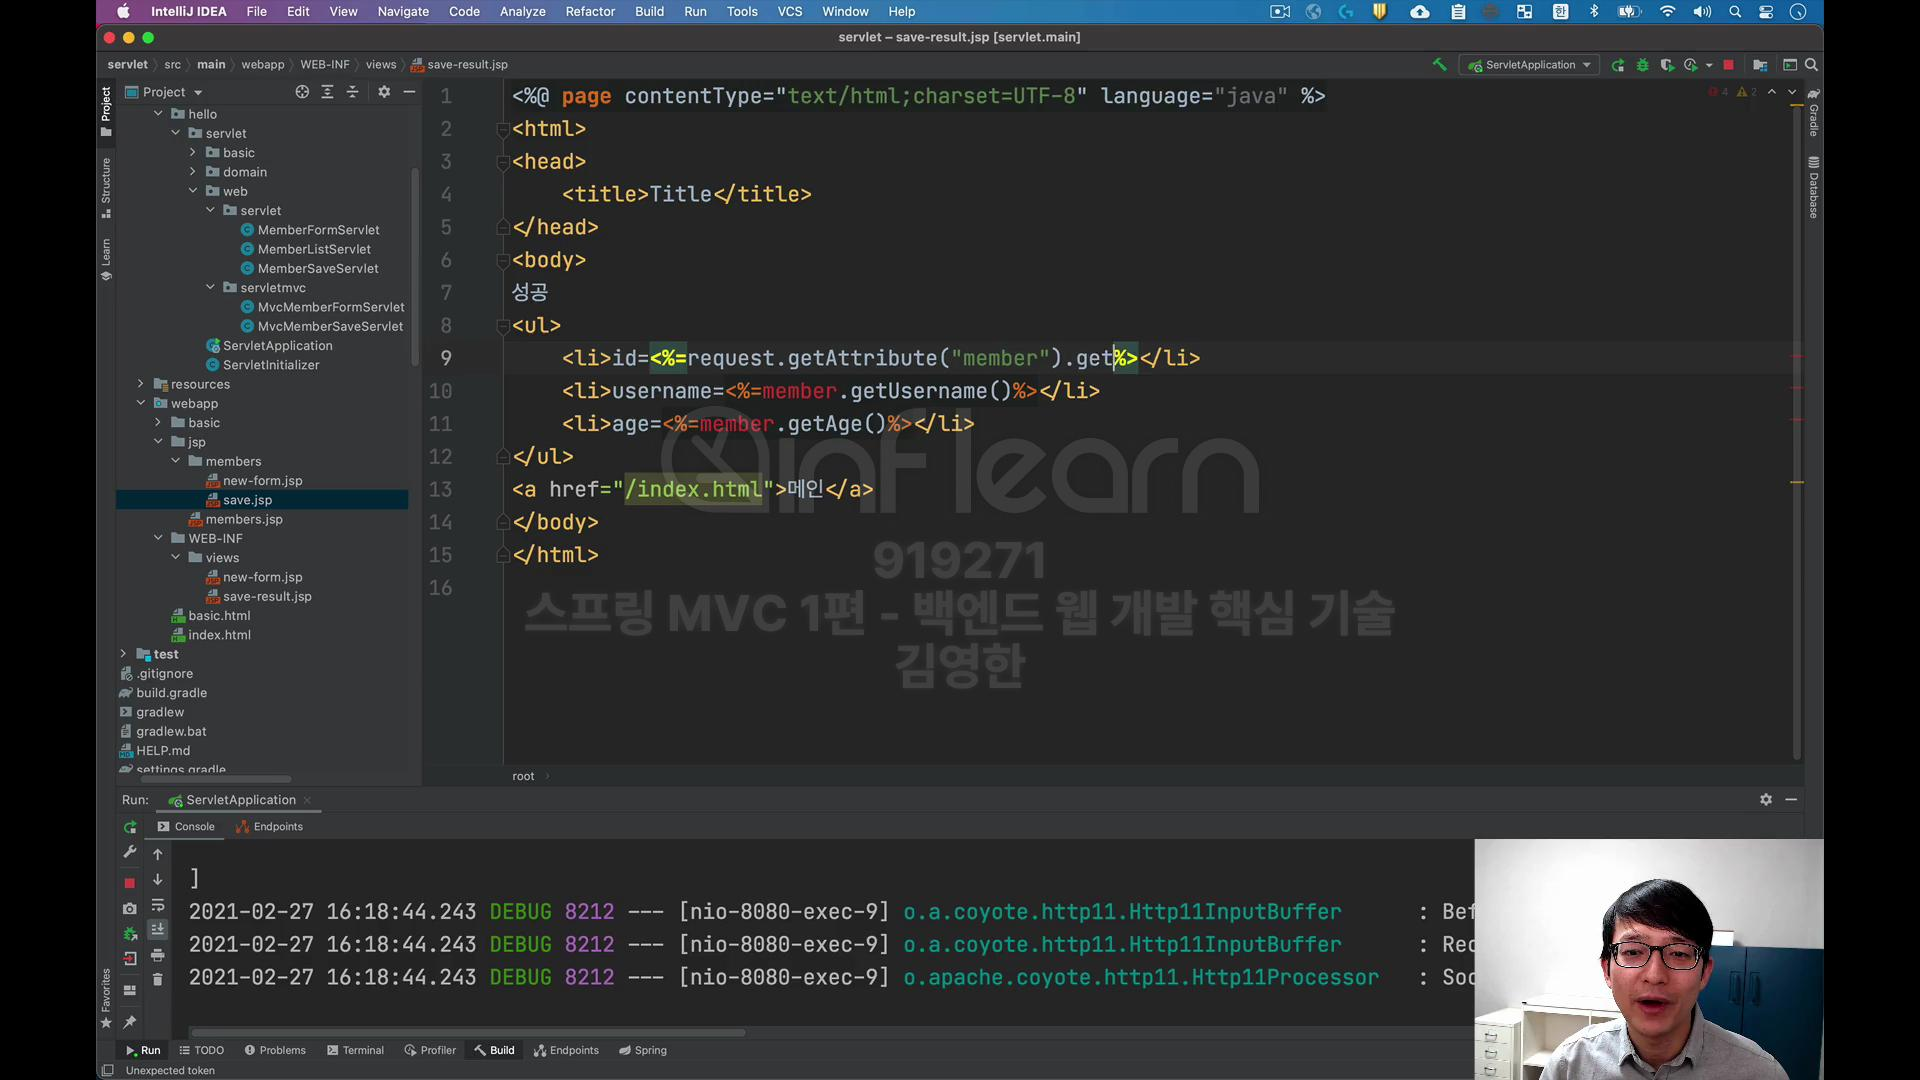Screen dimensions: 1920x1080
Task: Toggle the Structure side panel
Action: [x=106, y=187]
